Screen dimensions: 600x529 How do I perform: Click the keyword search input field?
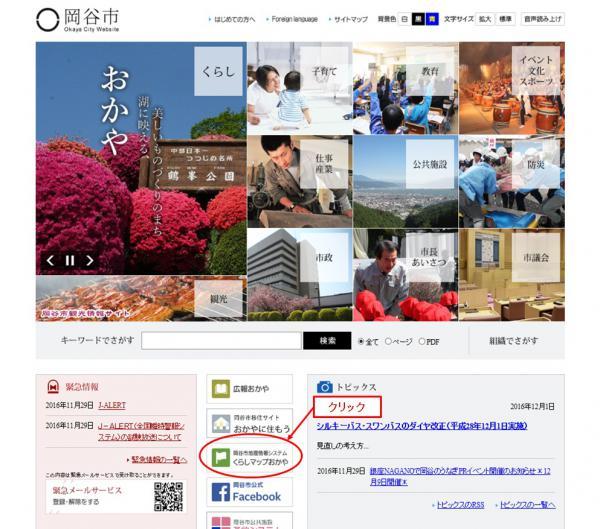coord(221,341)
